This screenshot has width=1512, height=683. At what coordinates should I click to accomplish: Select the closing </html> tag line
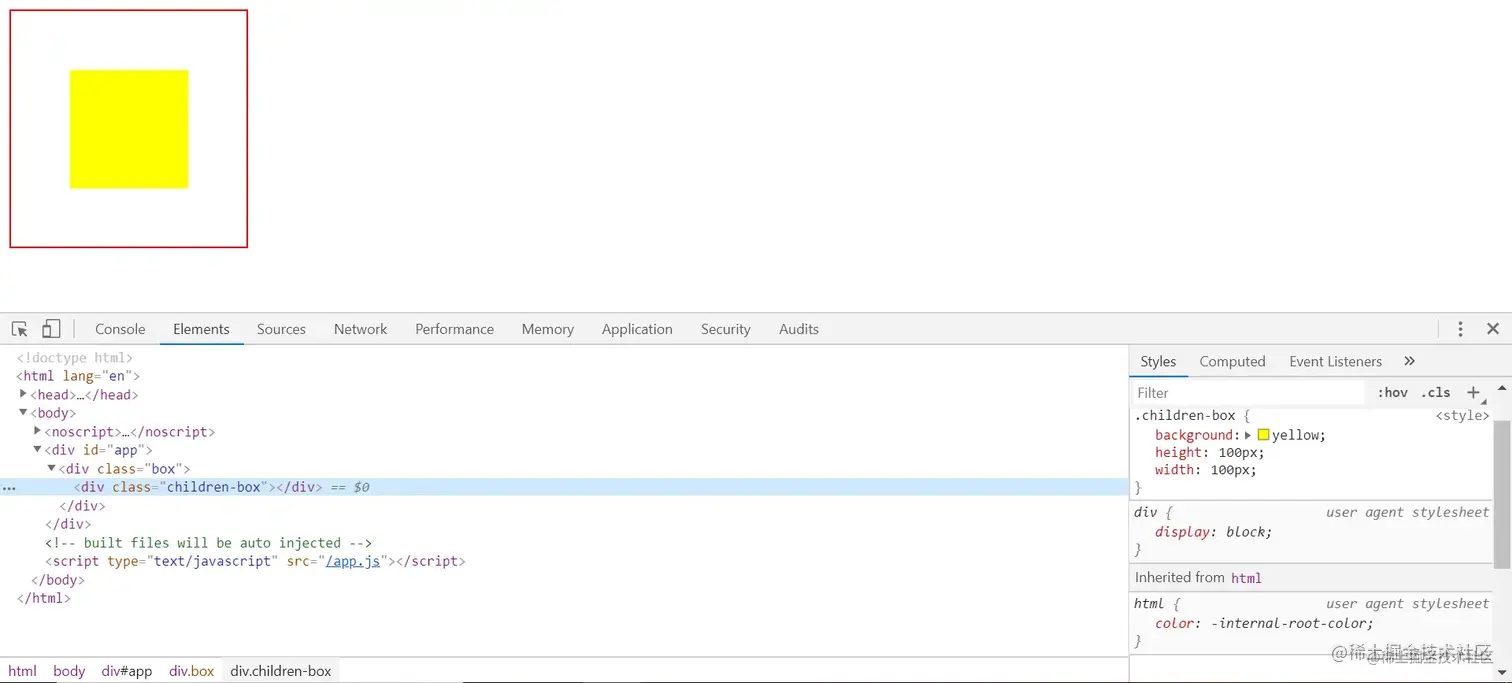tap(43, 598)
